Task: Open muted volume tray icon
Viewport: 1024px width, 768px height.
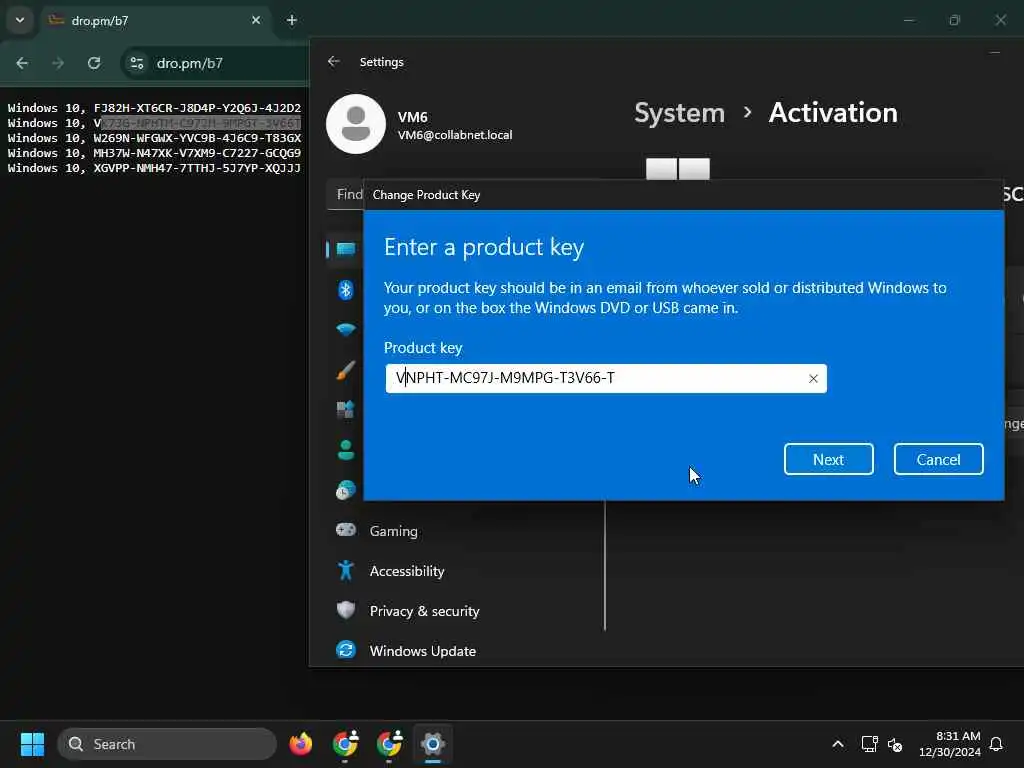Action: point(895,744)
